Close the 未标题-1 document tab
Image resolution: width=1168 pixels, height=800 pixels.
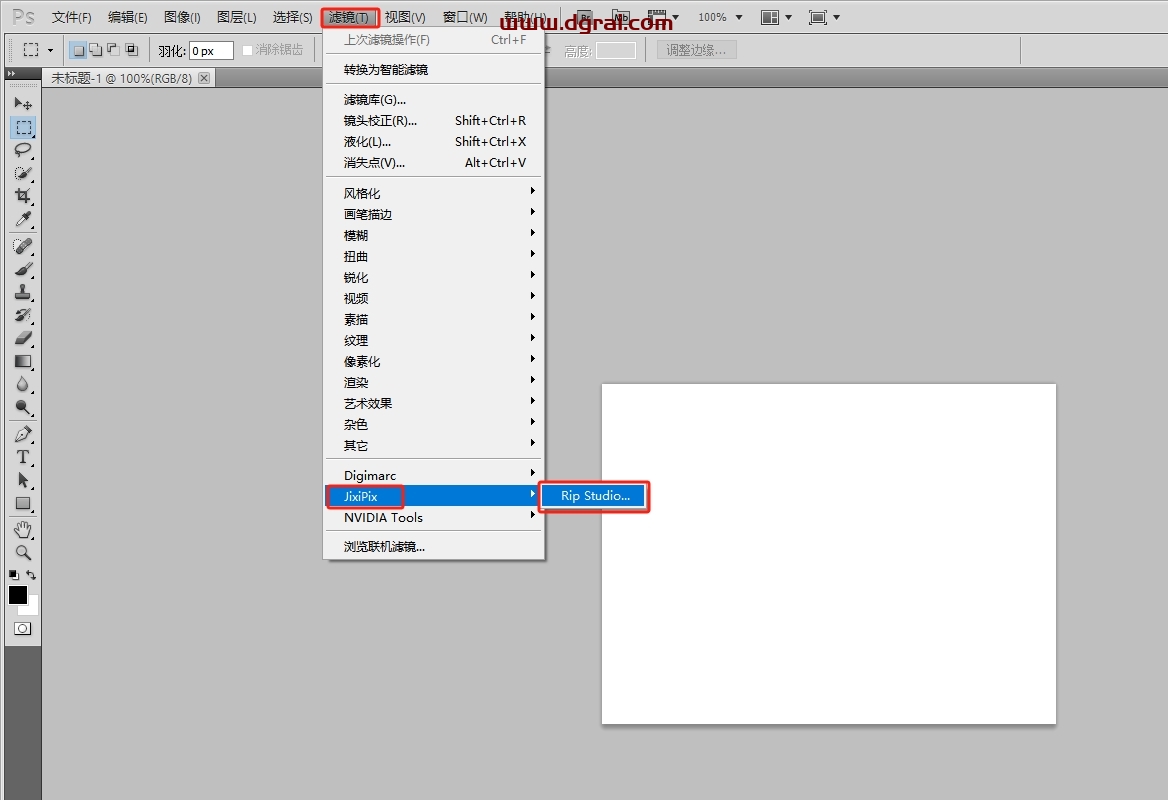pyautogui.click(x=204, y=77)
